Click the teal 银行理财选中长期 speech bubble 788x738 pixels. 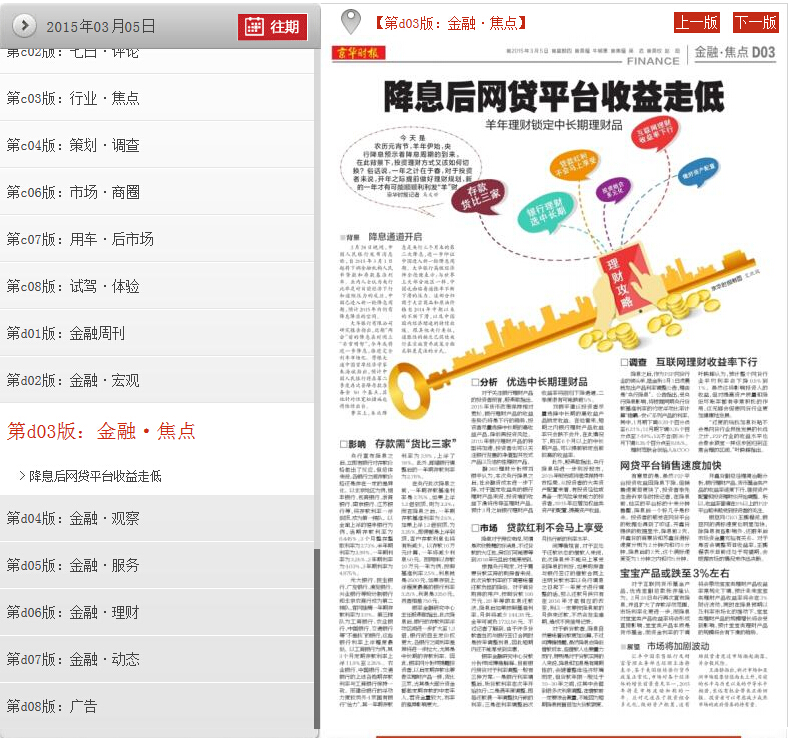[x=545, y=213]
